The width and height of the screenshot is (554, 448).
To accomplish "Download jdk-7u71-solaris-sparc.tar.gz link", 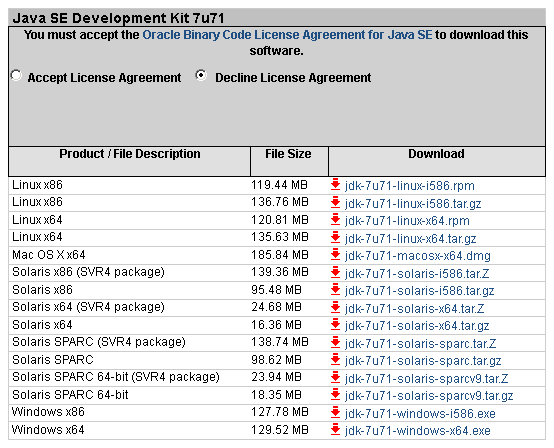I will pos(423,361).
